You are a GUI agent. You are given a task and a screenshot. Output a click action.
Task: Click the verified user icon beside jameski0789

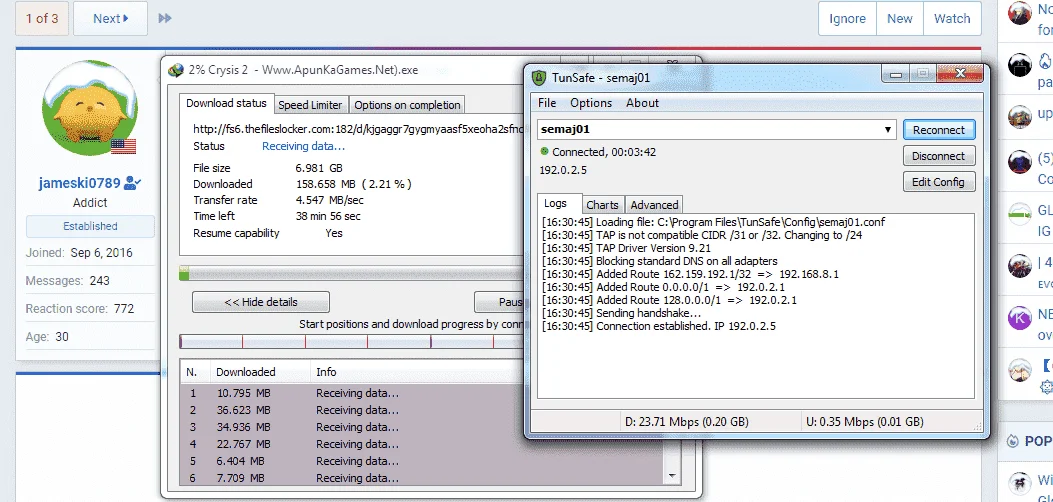point(133,183)
